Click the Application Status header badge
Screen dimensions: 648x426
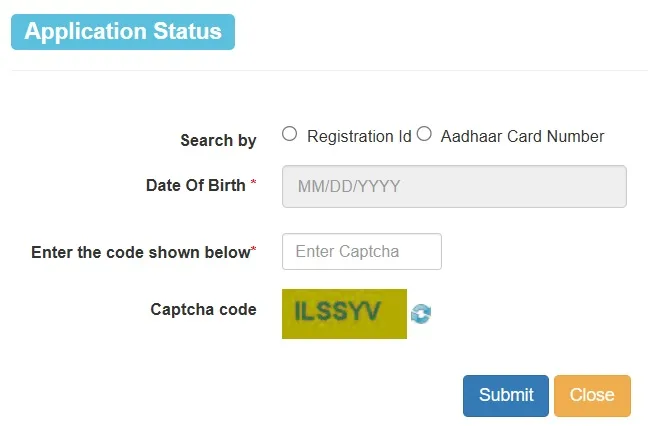tap(123, 32)
